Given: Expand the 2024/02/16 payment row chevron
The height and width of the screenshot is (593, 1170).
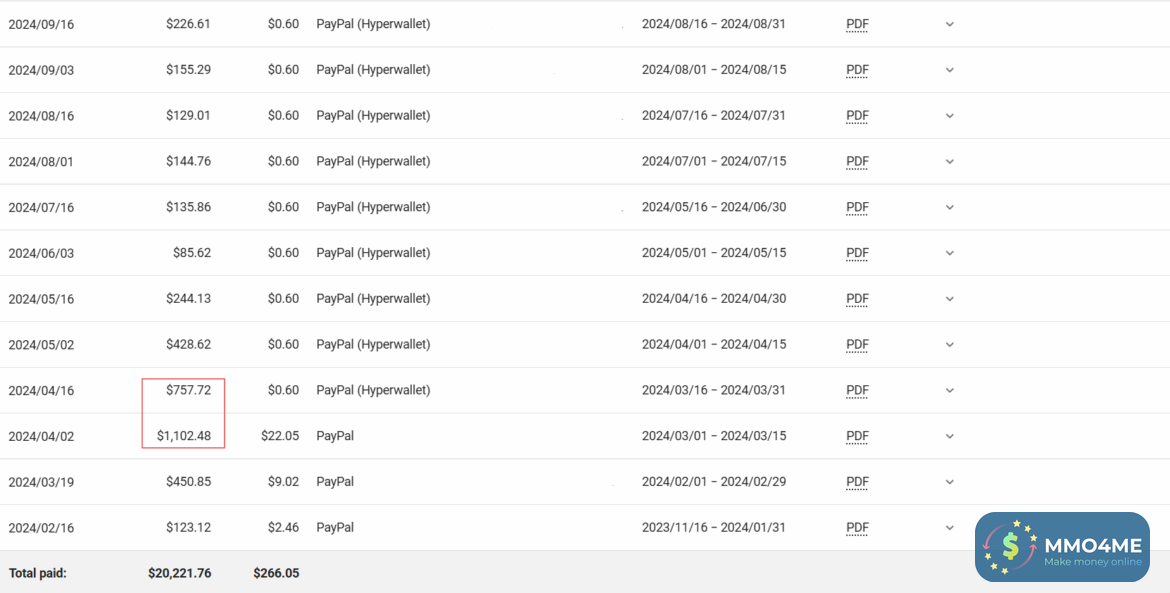Looking at the screenshot, I should tap(950, 527).
